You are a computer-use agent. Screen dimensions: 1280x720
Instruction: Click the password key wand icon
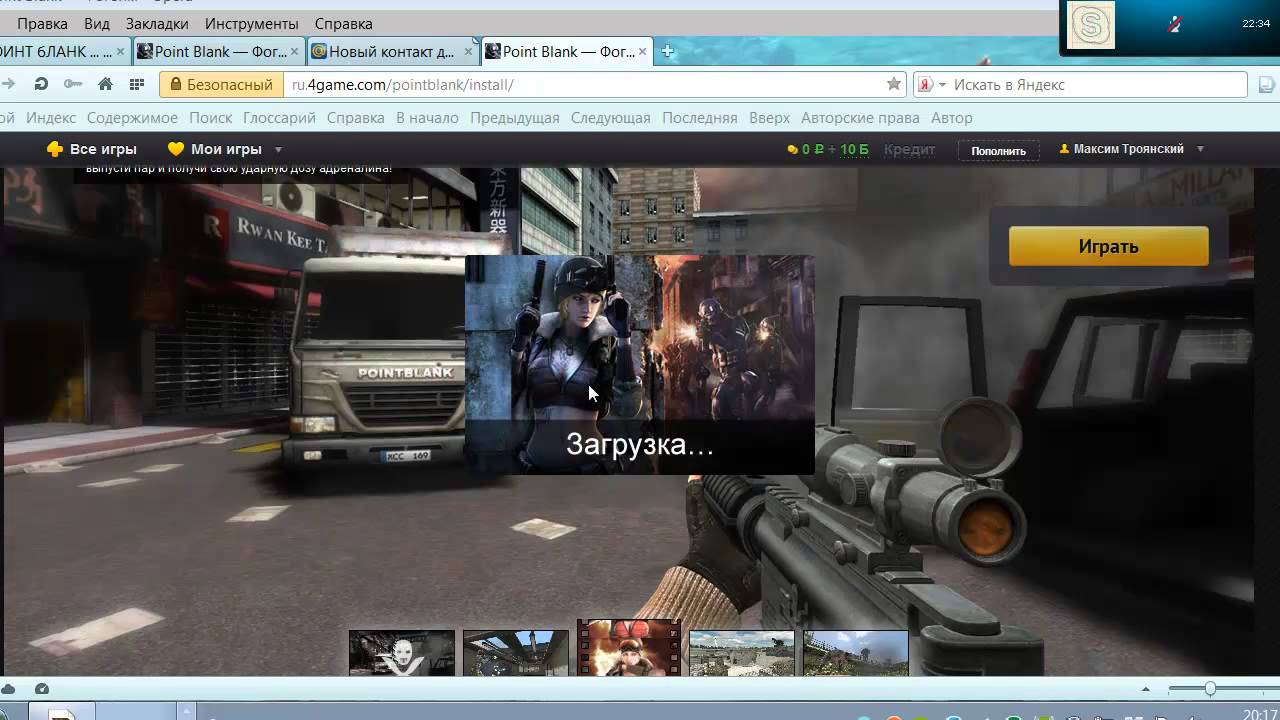(x=72, y=84)
